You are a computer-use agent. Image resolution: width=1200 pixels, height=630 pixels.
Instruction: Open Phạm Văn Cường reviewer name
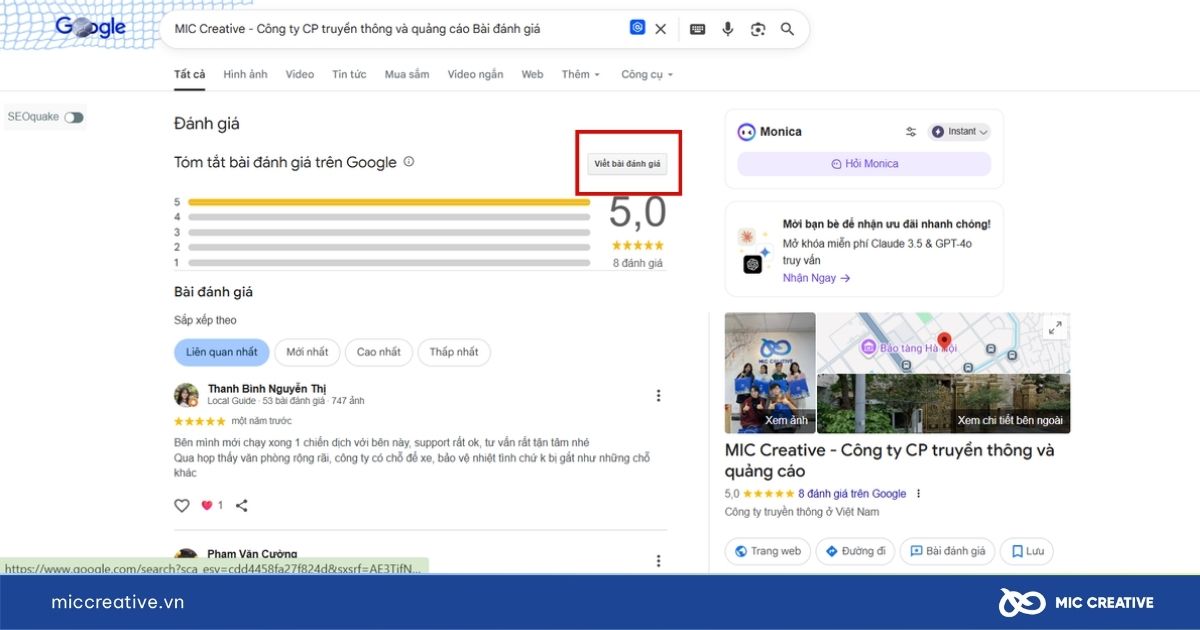click(252, 554)
